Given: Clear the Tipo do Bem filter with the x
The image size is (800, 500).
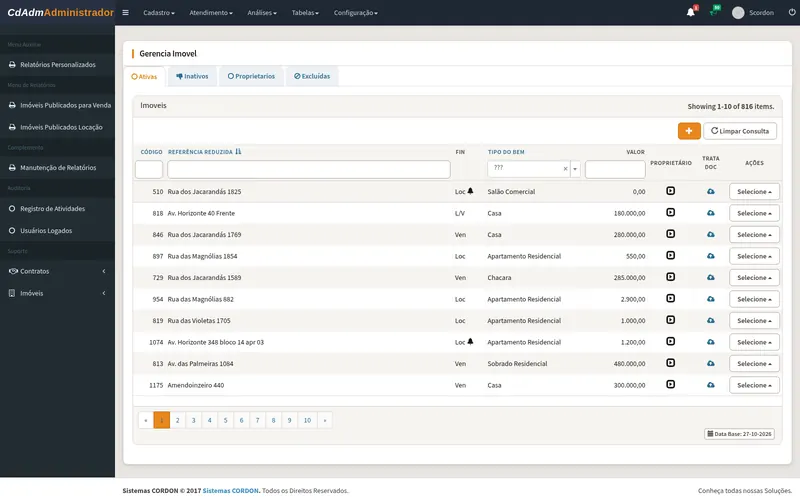Looking at the screenshot, I should 565,169.
